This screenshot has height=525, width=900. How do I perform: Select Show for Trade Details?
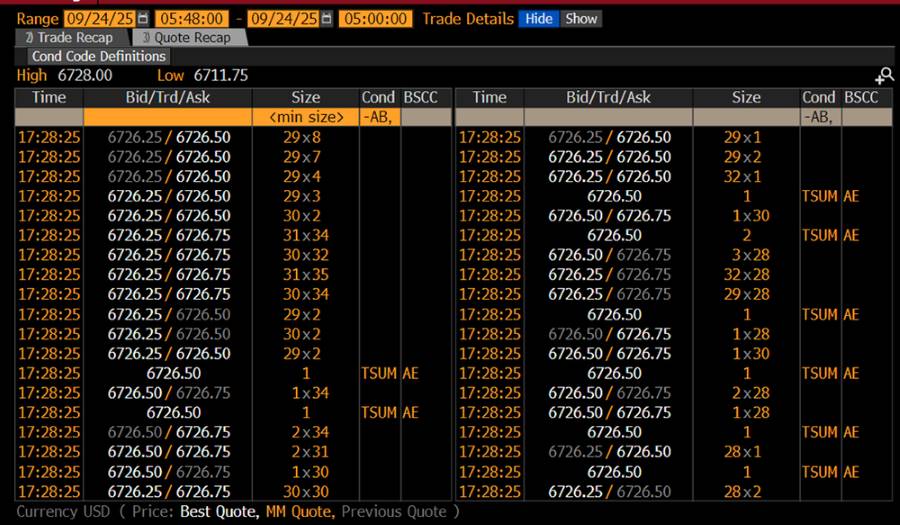click(581, 19)
